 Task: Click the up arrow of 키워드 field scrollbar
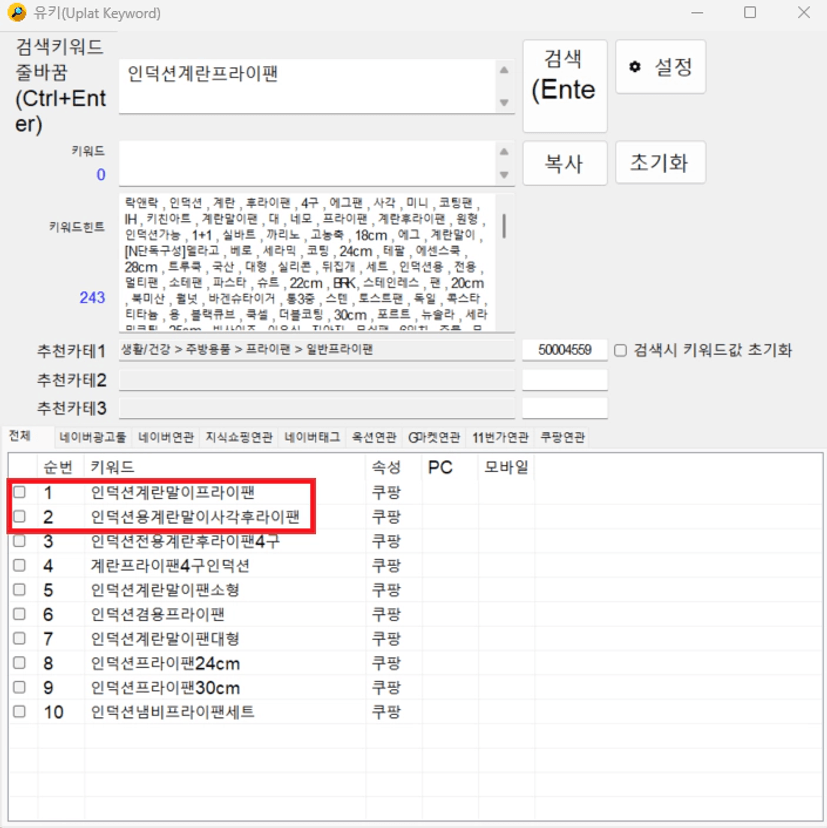tap(504, 152)
